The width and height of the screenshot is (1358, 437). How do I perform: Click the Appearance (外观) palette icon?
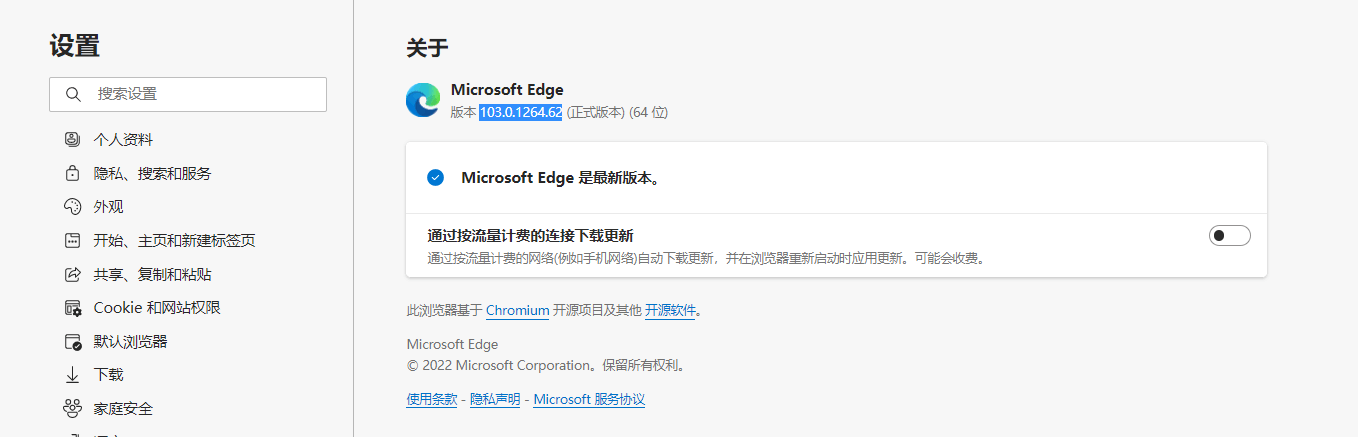point(72,207)
